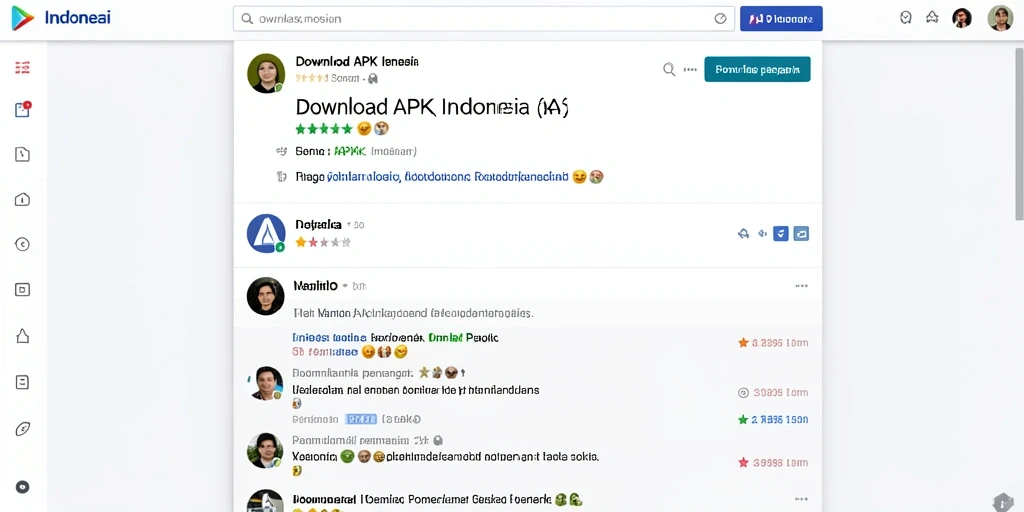Click the green five-star rating row
Image resolution: width=1024 pixels, height=512 pixels.
[x=324, y=129]
